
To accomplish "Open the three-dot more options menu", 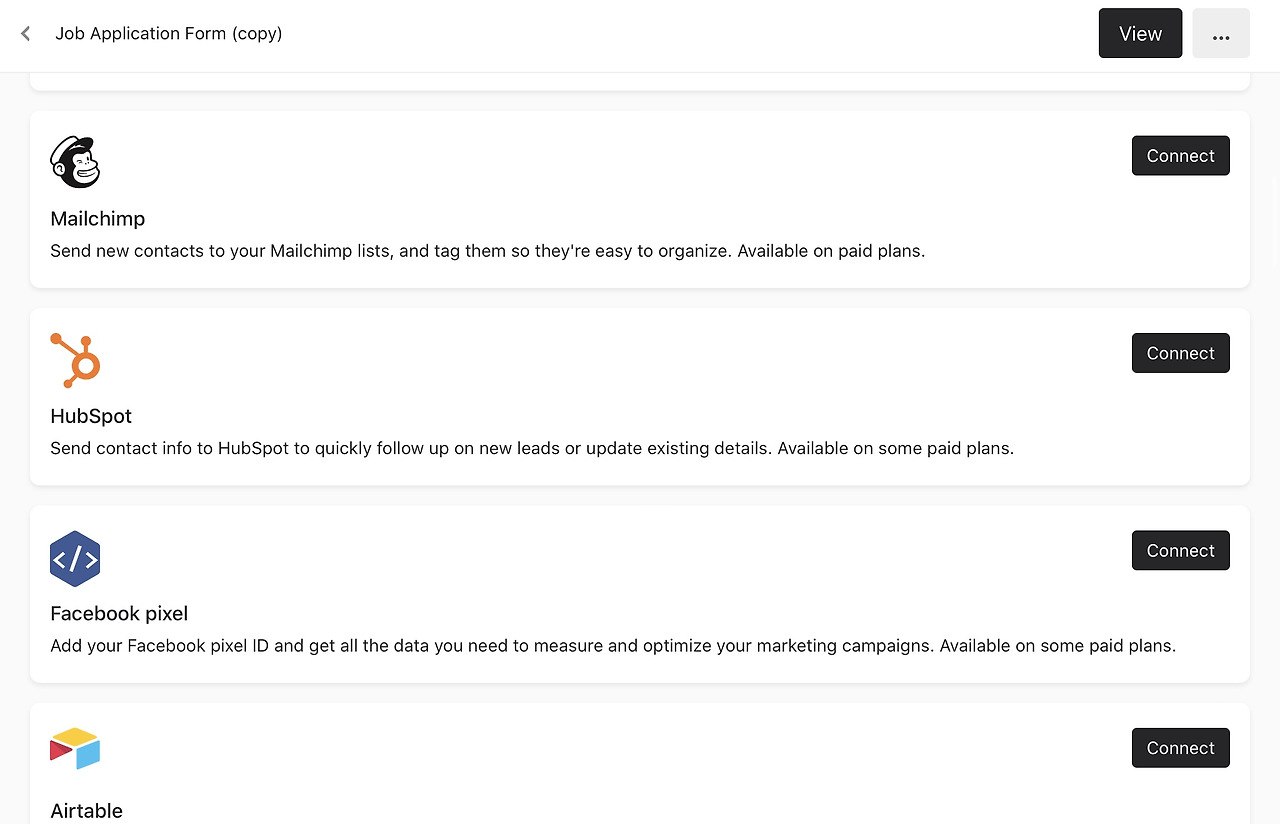I will coord(1220,34).
